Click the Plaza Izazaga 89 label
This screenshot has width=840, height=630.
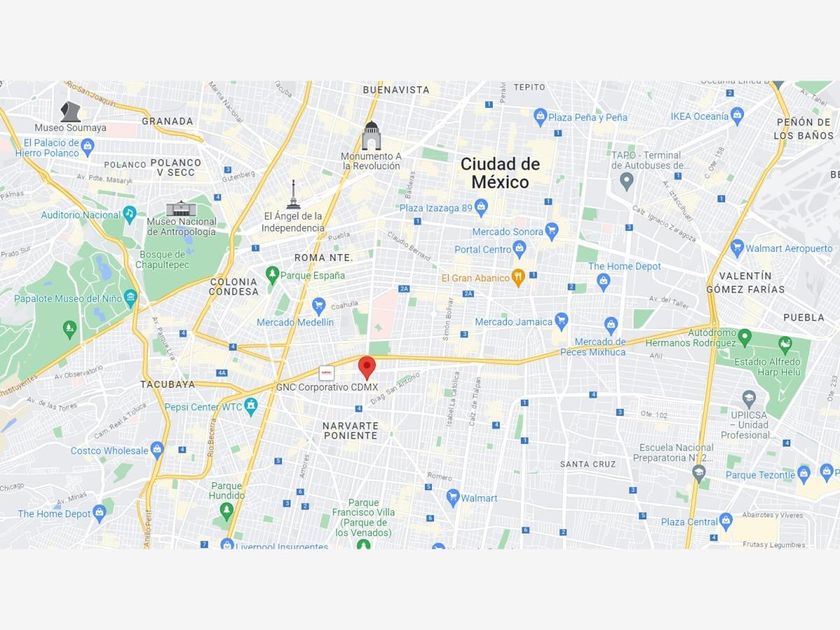coord(436,208)
